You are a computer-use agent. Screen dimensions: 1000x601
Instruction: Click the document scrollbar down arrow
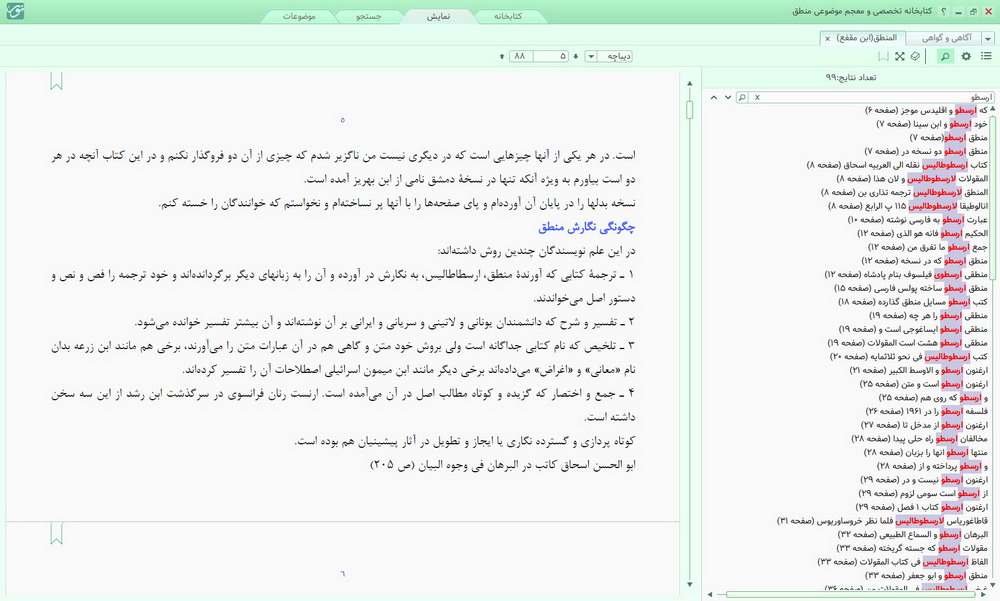point(689,584)
